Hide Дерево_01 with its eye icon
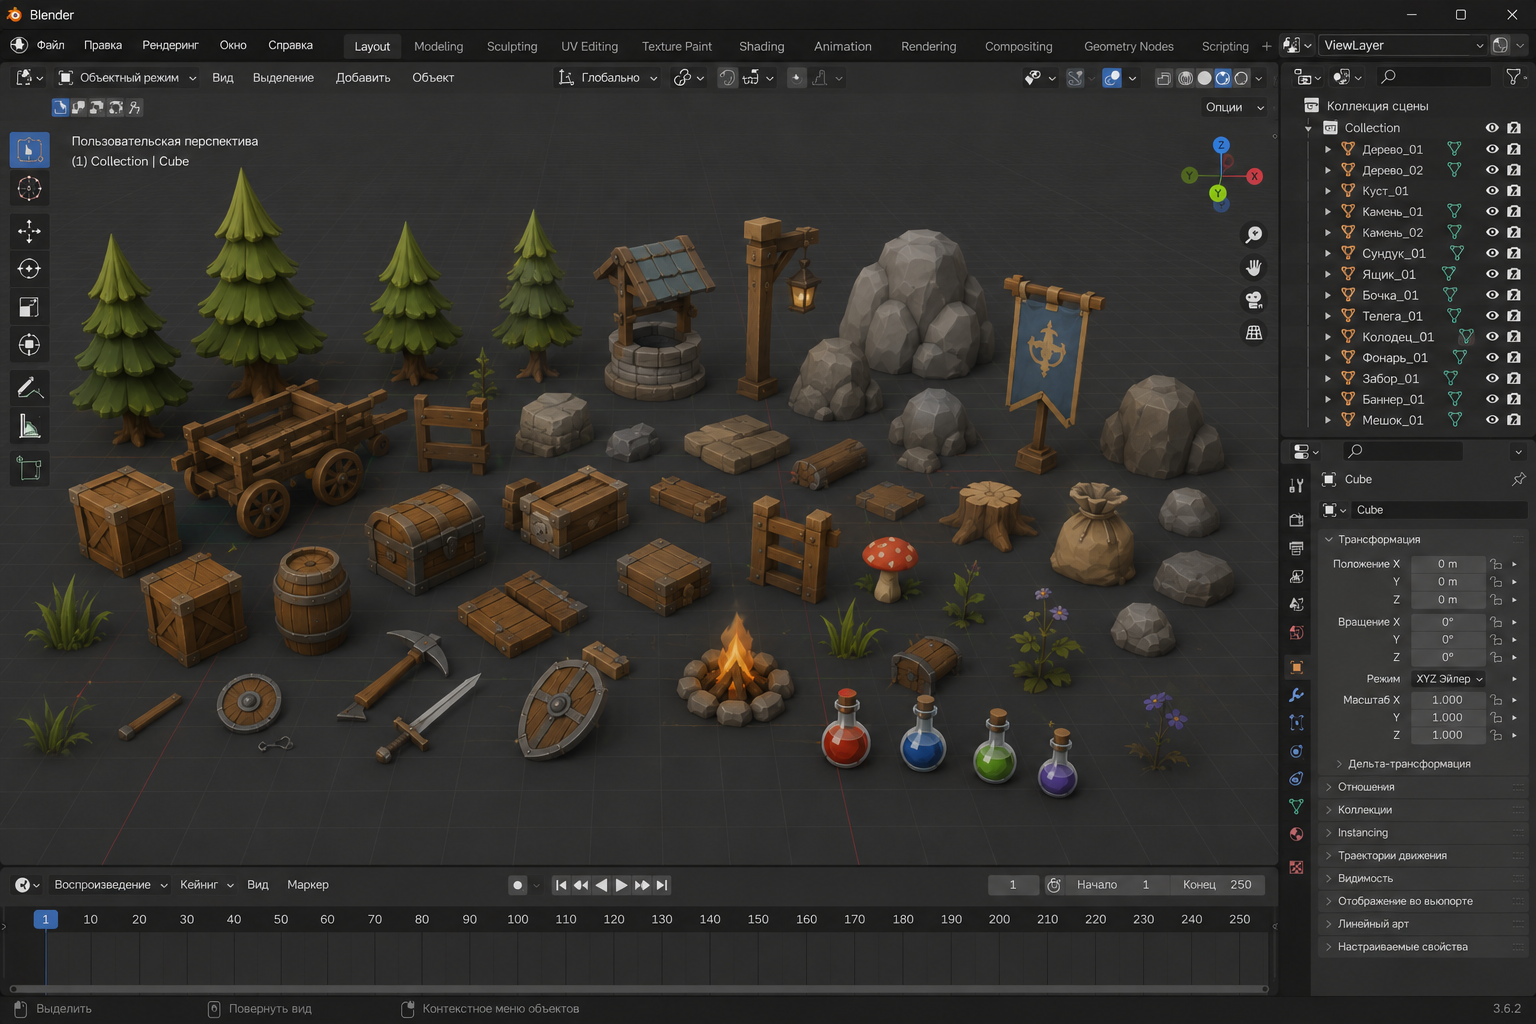Viewport: 1536px width, 1024px height. click(1492, 149)
